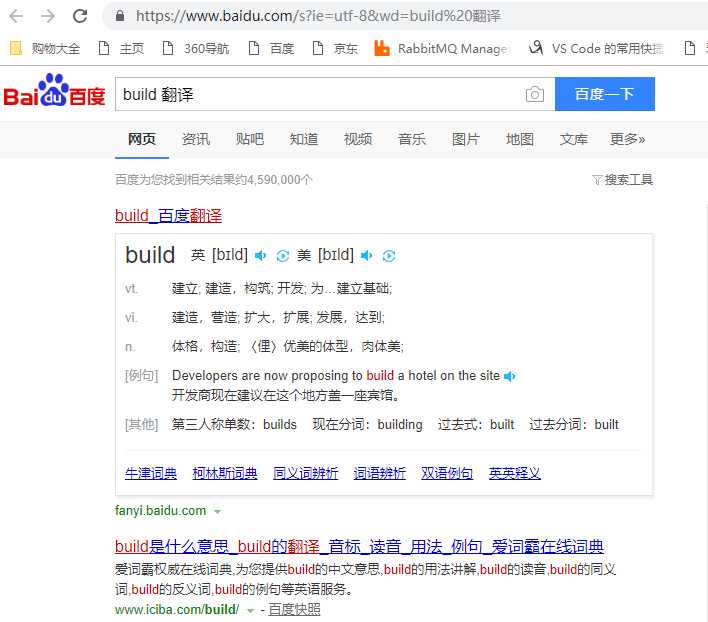Click the 过去分词 built text
Viewport: 708px width, 622px height.
(x=574, y=424)
